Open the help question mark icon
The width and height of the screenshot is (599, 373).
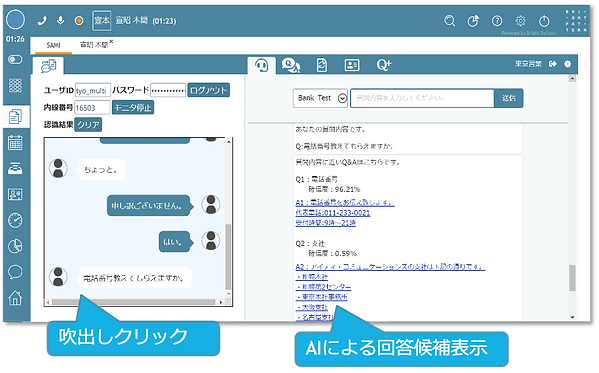coord(497,21)
